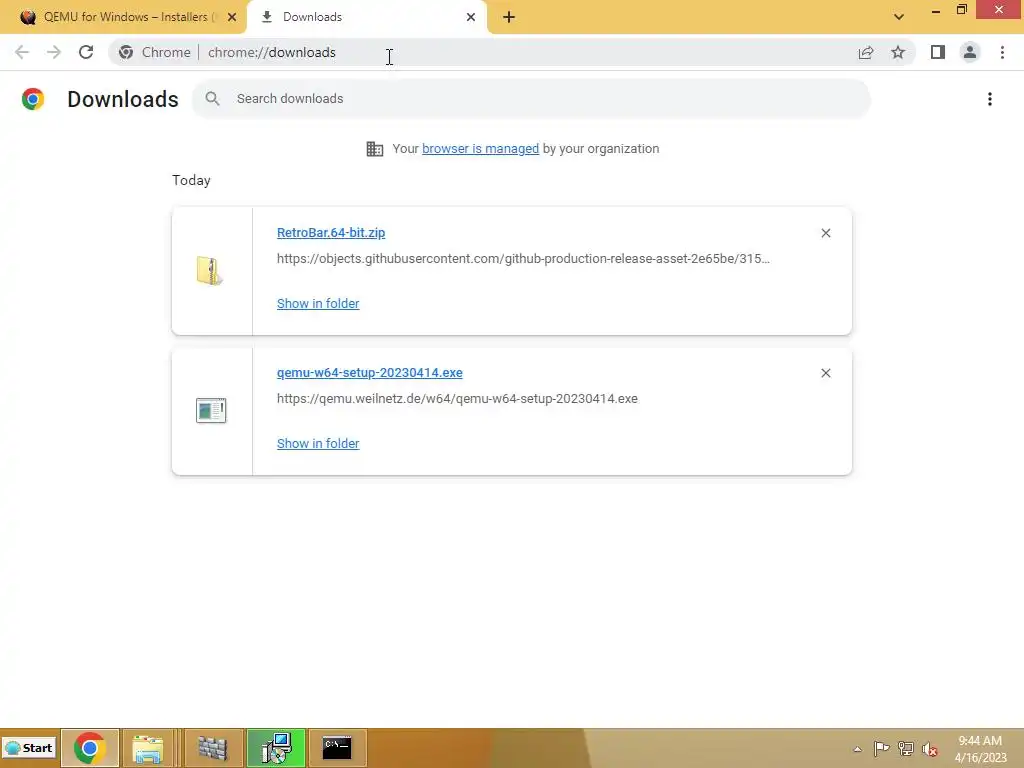Screen dimensions: 1024x768
Task: Open the side panel icon
Action: [x=938, y=52]
